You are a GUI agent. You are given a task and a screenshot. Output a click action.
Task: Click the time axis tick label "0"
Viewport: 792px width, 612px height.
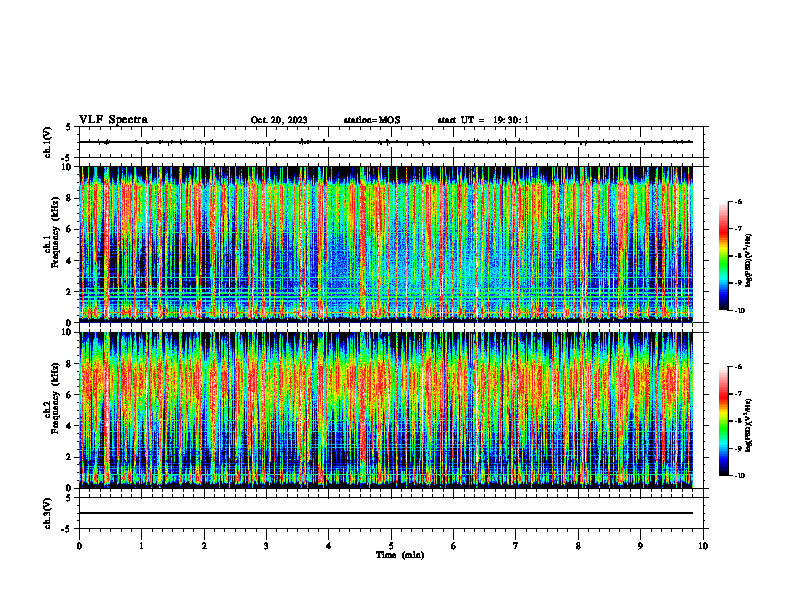pos(79,546)
